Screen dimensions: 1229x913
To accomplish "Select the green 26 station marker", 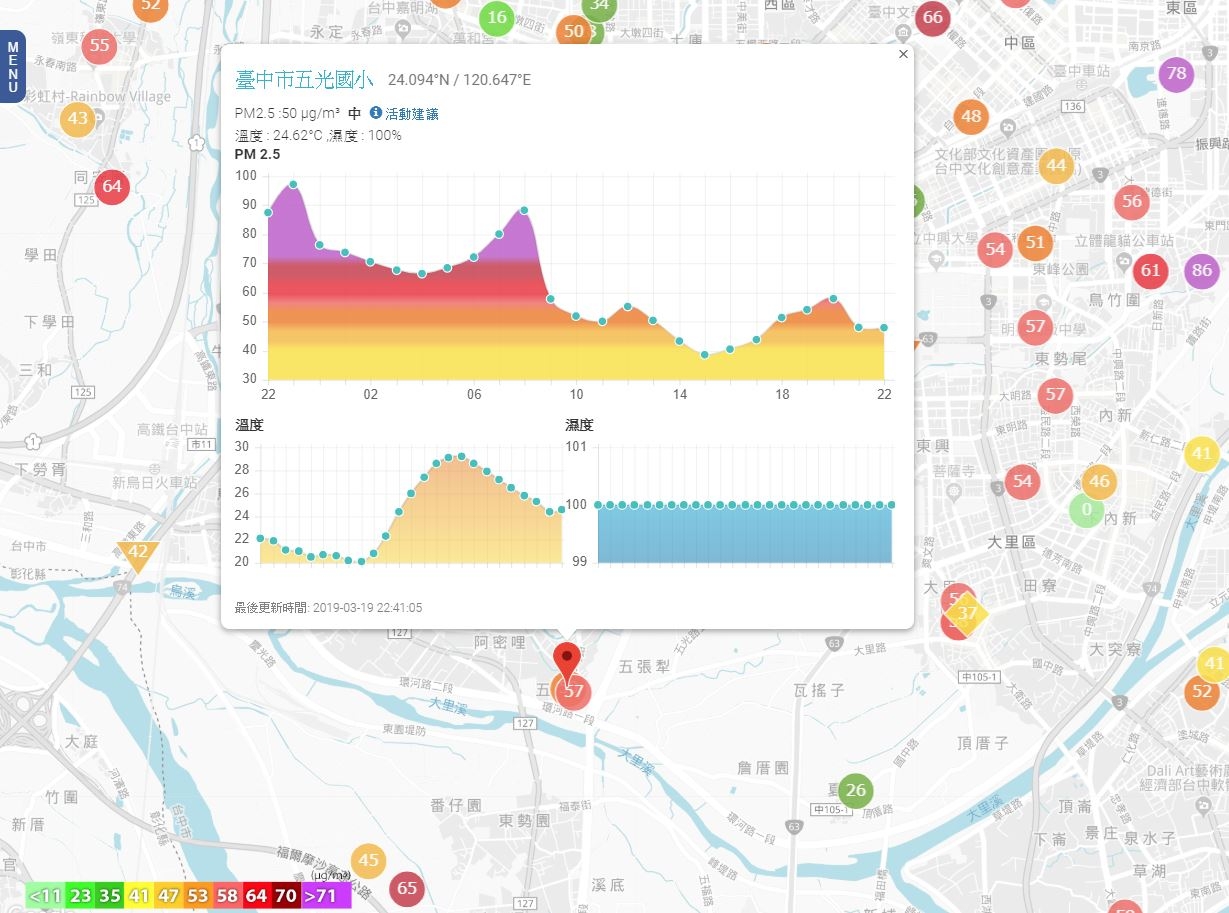I will click(x=855, y=791).
